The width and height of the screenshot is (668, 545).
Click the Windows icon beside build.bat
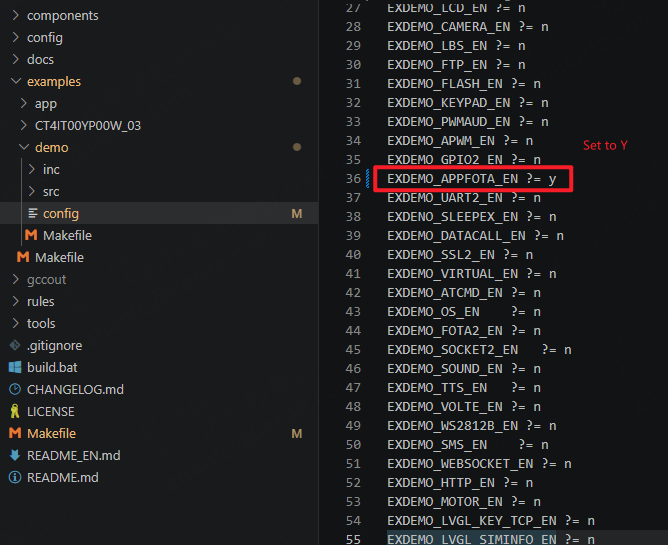pyautogui.click(x=15, y=367)
